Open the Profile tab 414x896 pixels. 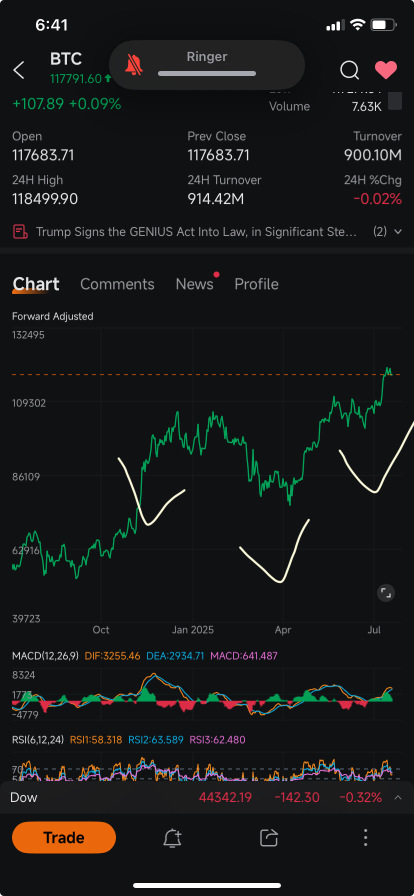pos(257,284)
